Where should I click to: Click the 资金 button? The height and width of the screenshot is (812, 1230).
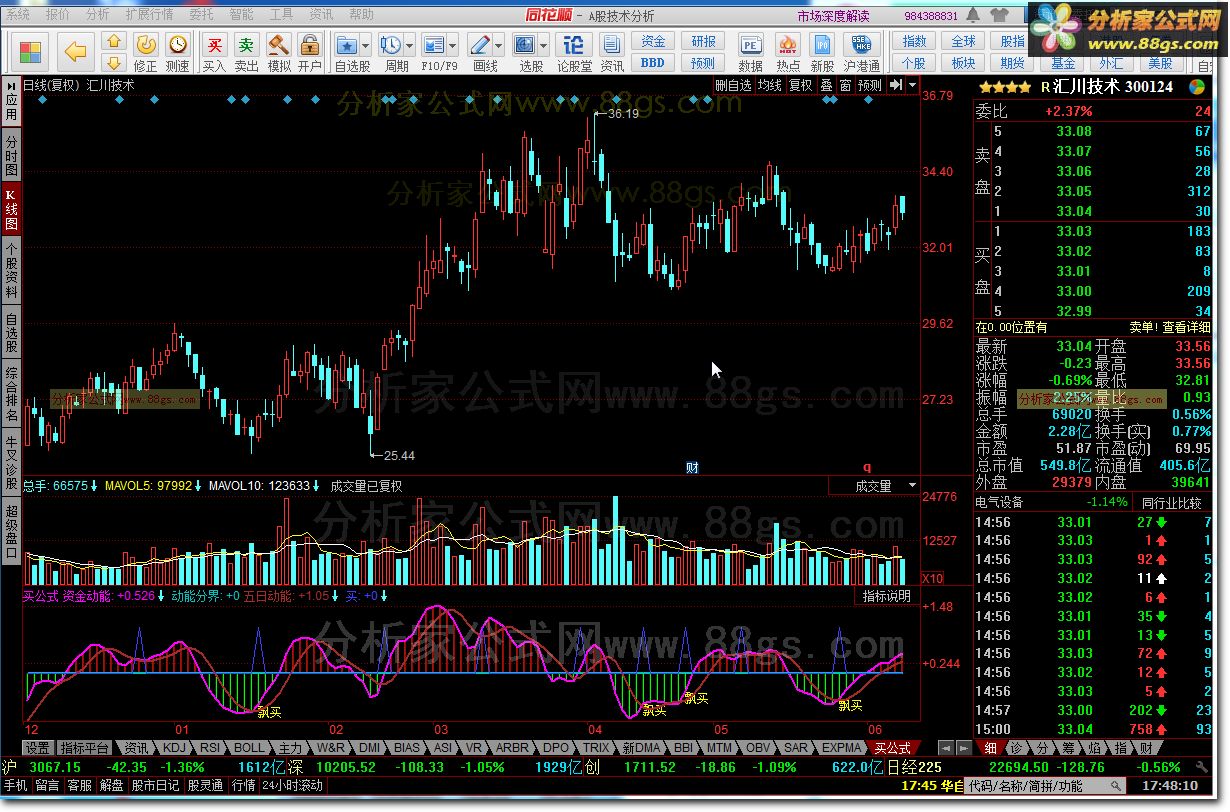click(x=652, y=42)
